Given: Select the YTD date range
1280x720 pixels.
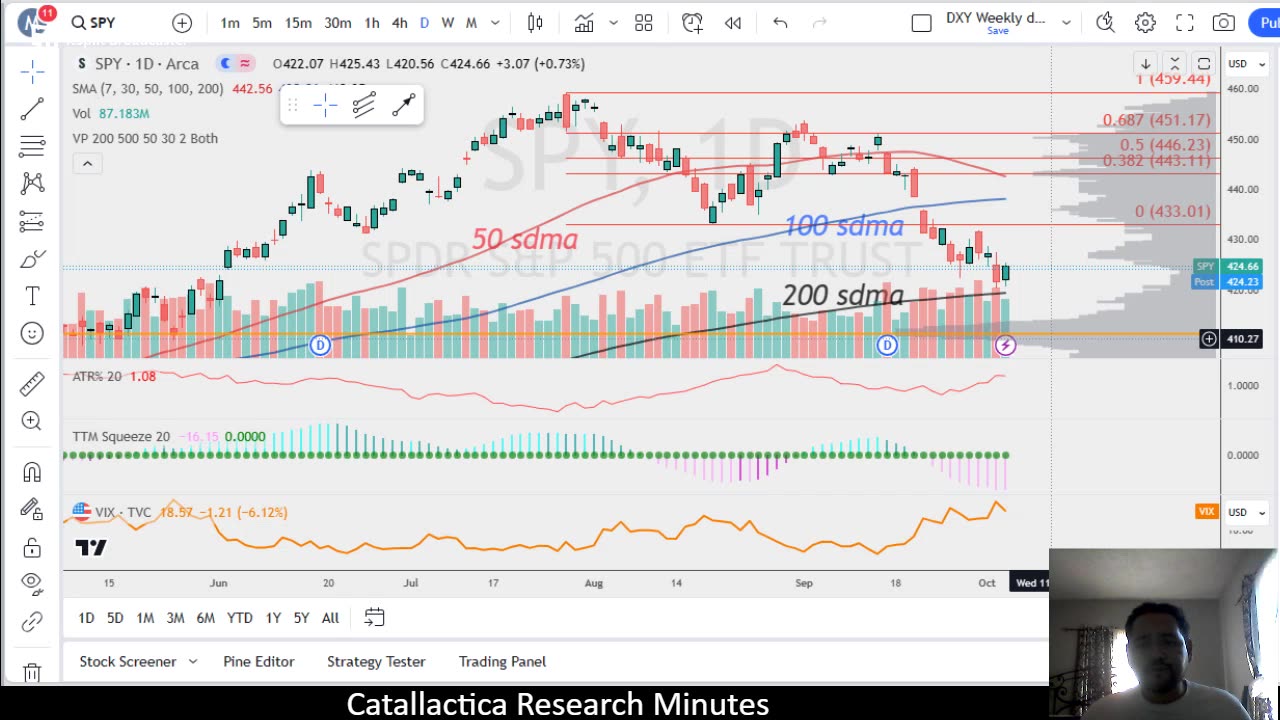Looking at the screenshot, I should click(x=239, y=618).
